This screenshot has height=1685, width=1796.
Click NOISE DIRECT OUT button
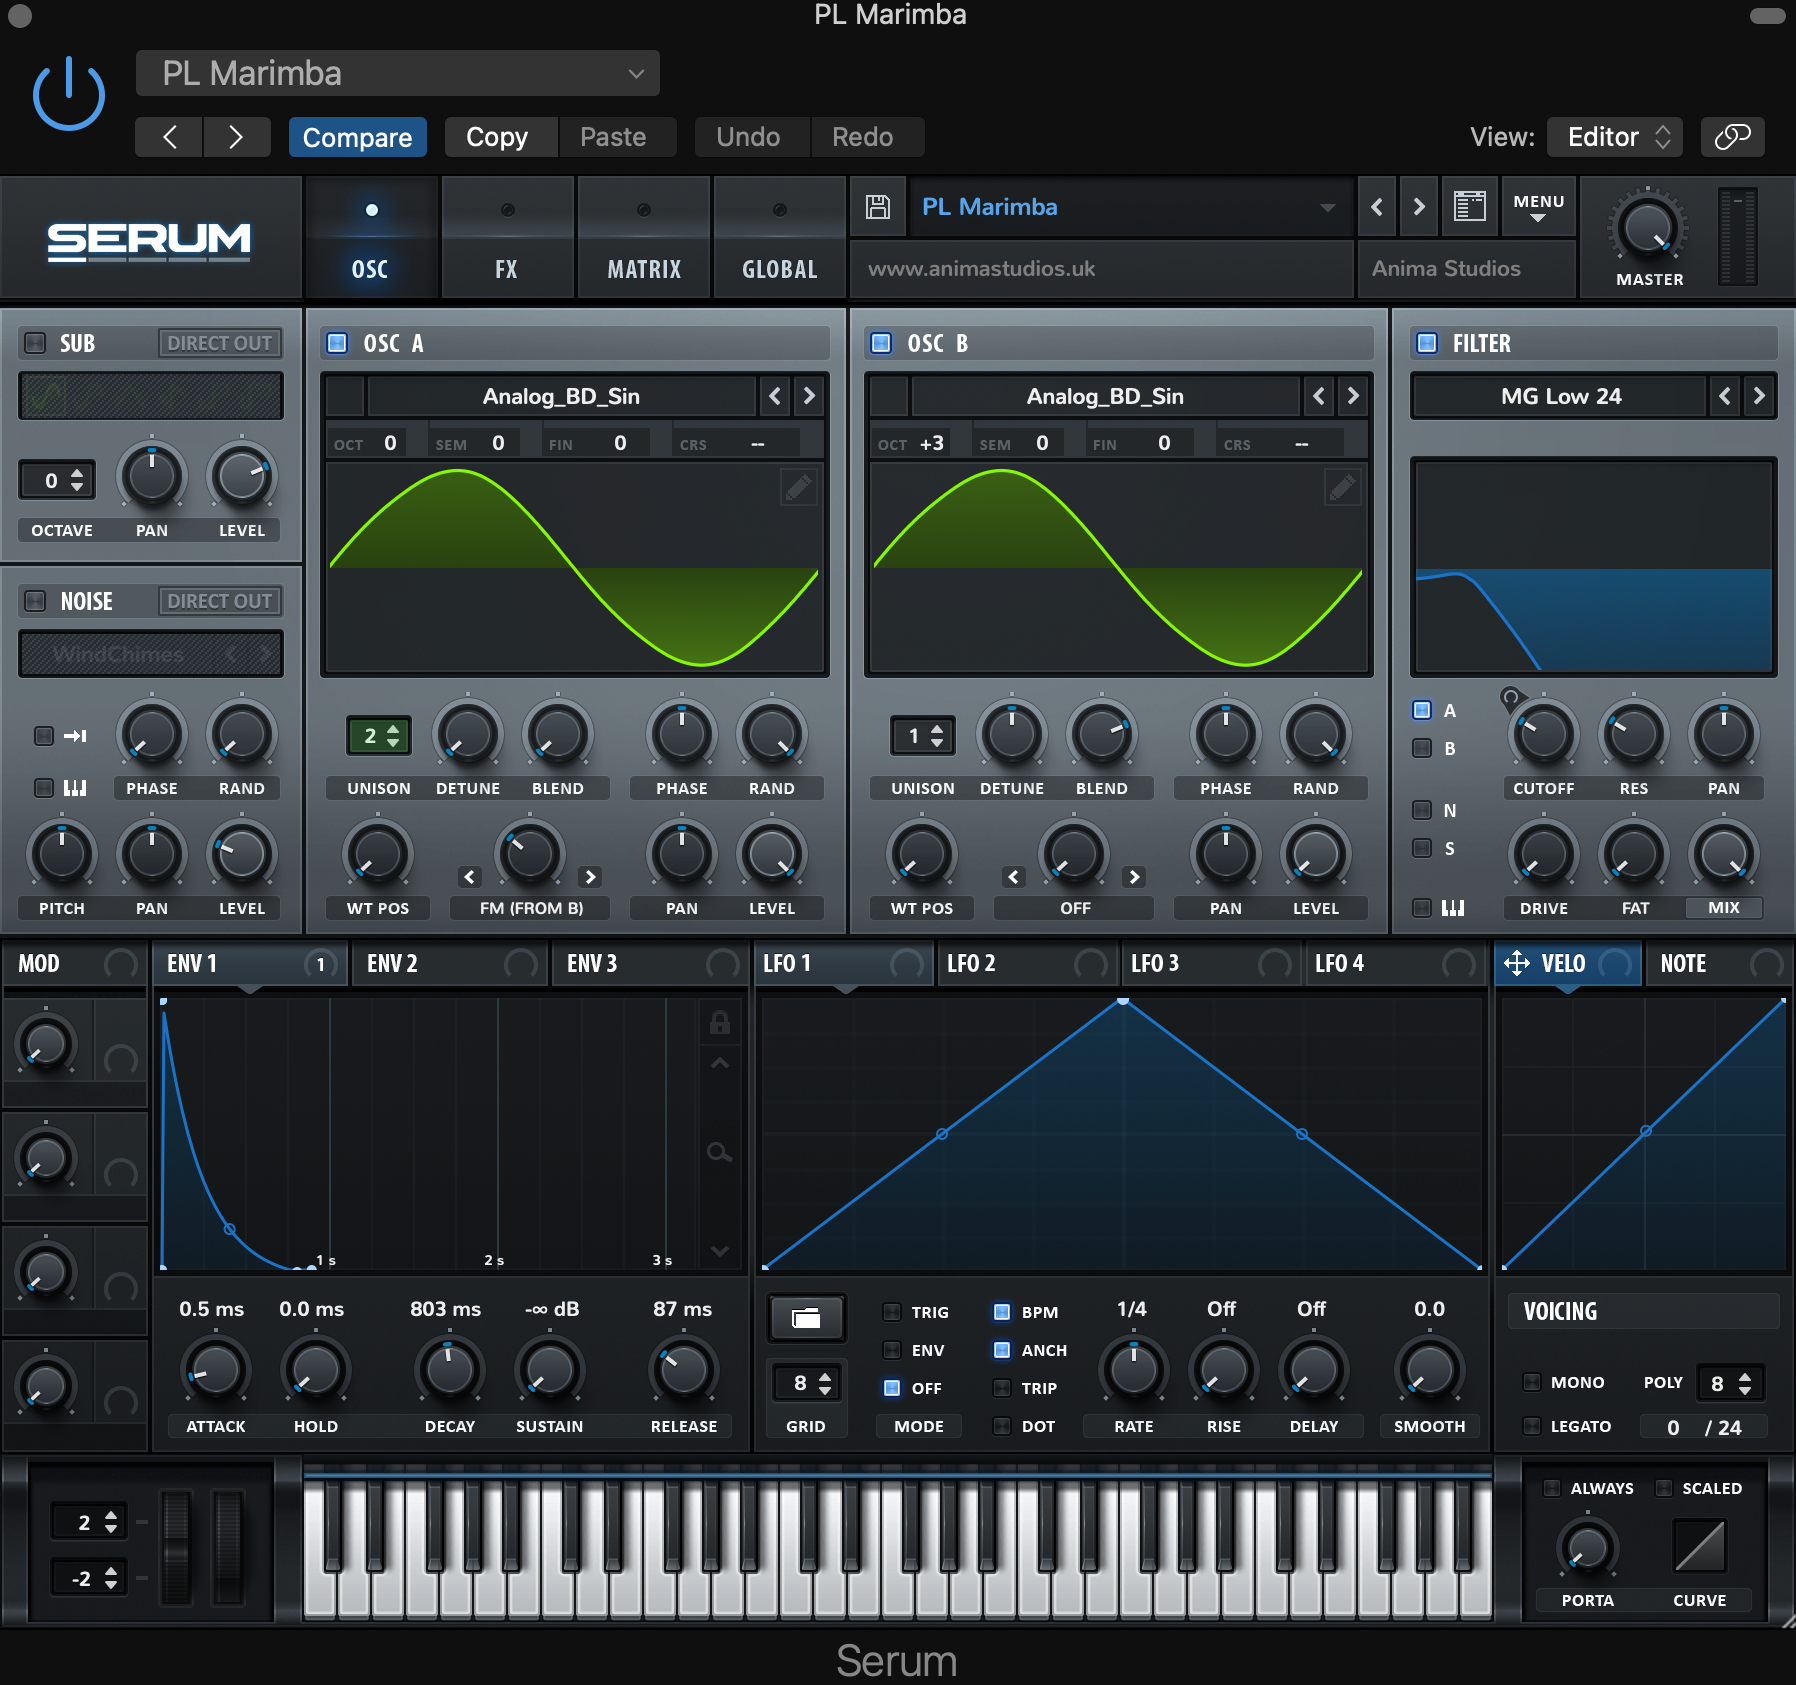click(x=220, y=601)
